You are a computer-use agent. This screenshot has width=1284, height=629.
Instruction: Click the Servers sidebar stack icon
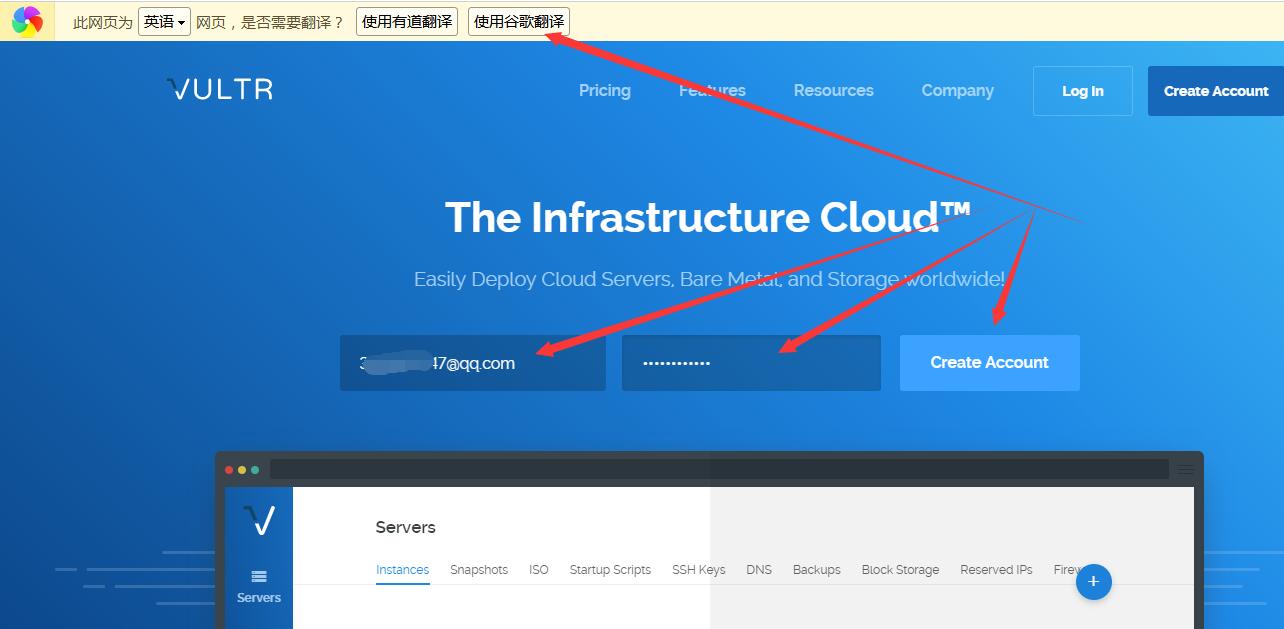[259, 576]
